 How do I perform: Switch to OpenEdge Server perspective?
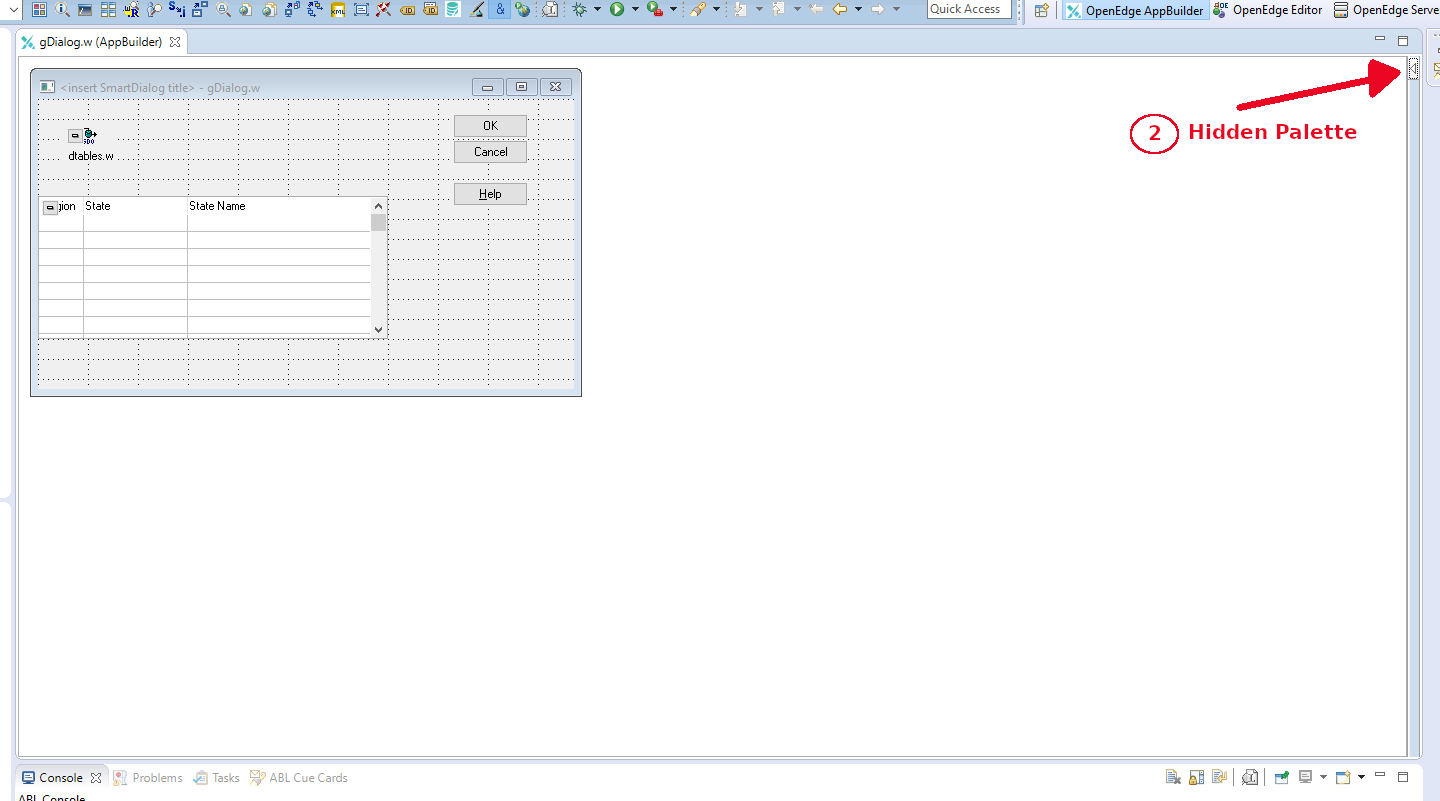click(1386, 10)
